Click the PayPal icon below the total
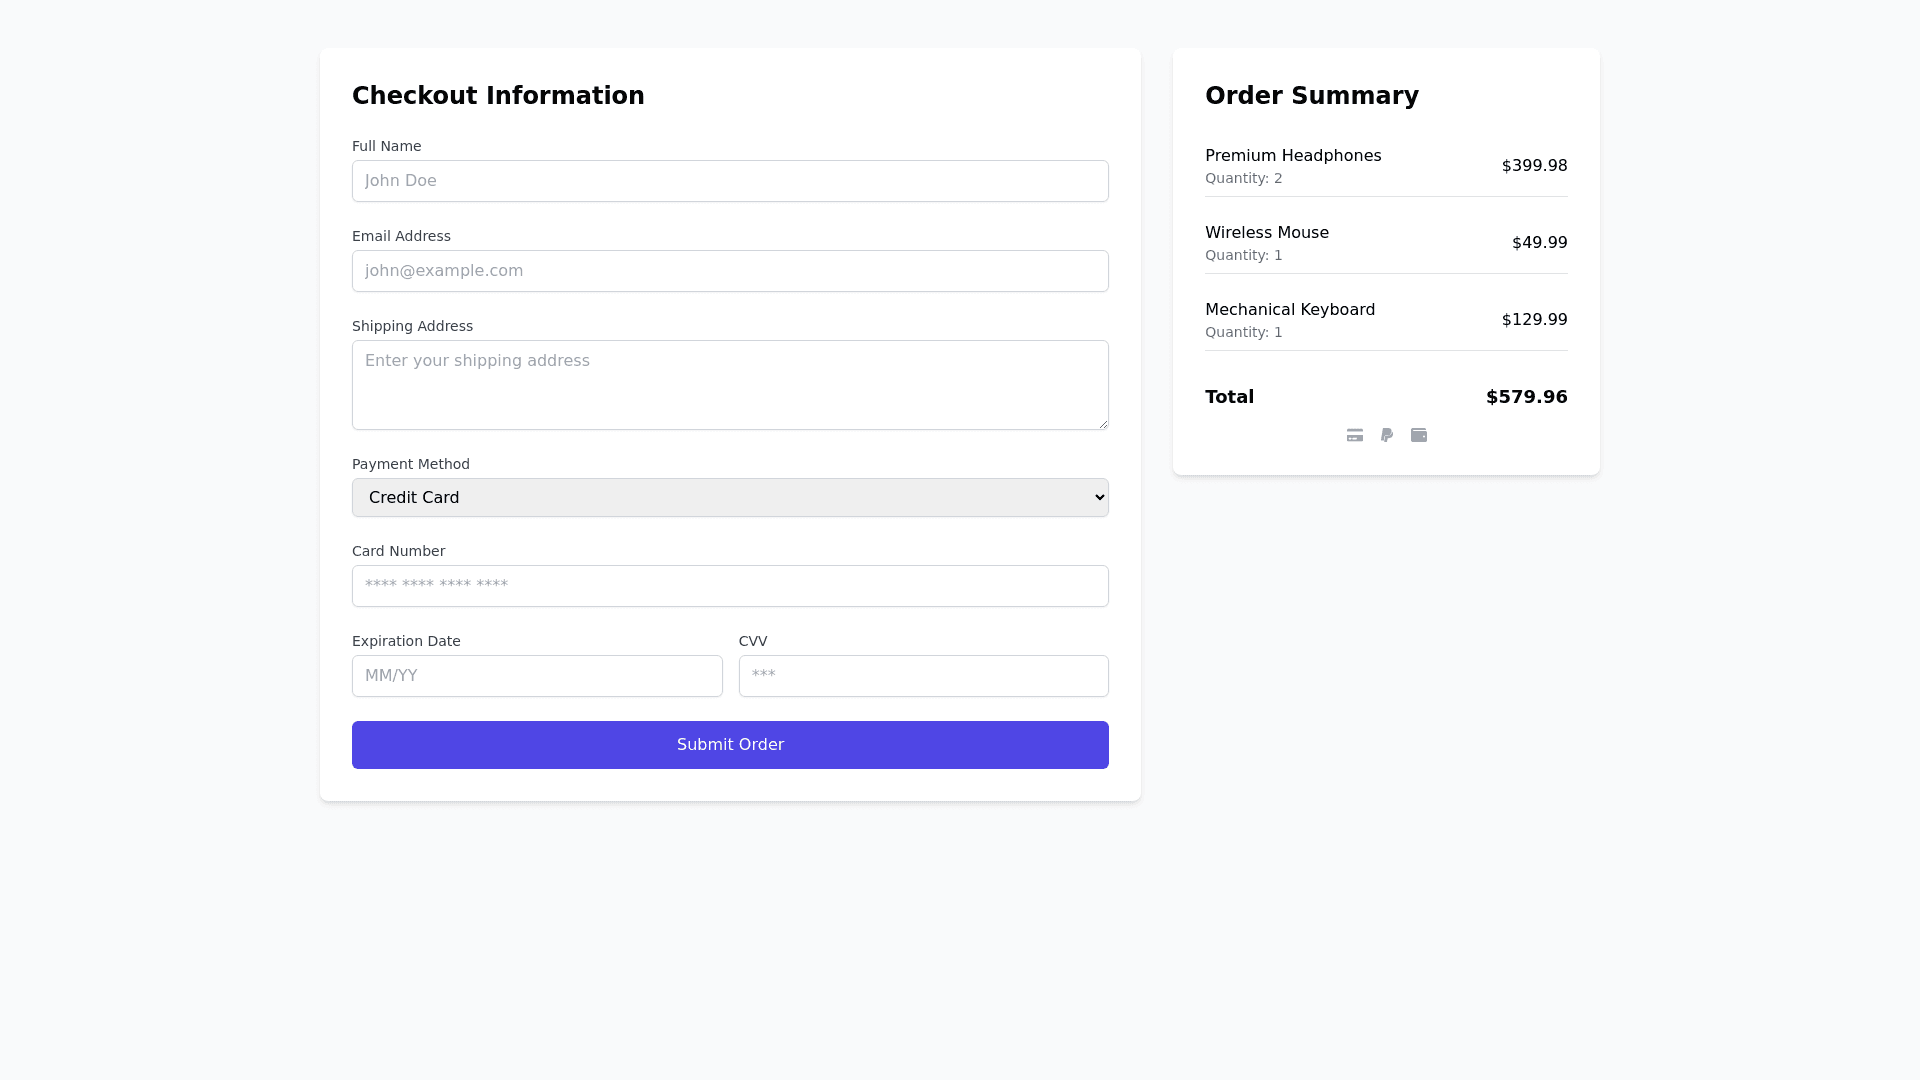The width and height of the screenshot is (1920, 1080). tap(1387, 435)
